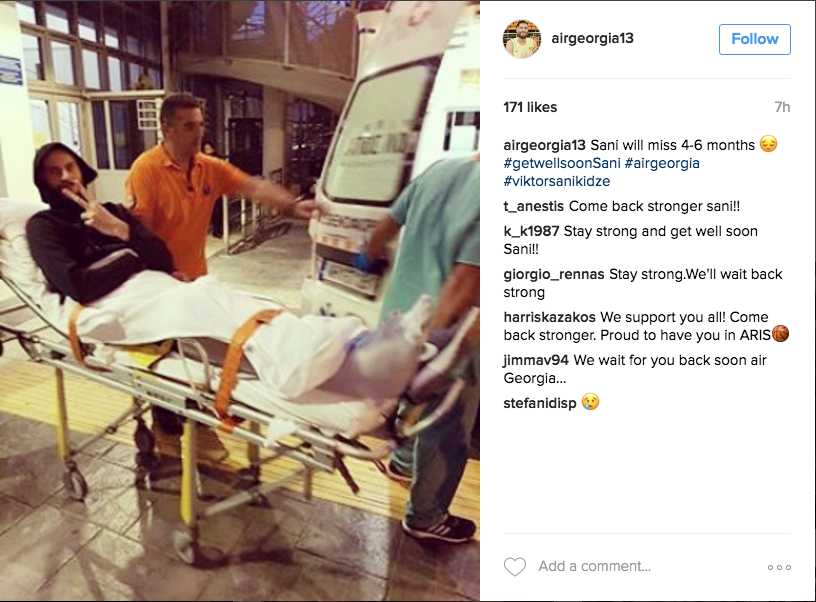View the k_k1987 commenter profile
The height and width of the screenshot is (602, 816).
click(531, 231)
